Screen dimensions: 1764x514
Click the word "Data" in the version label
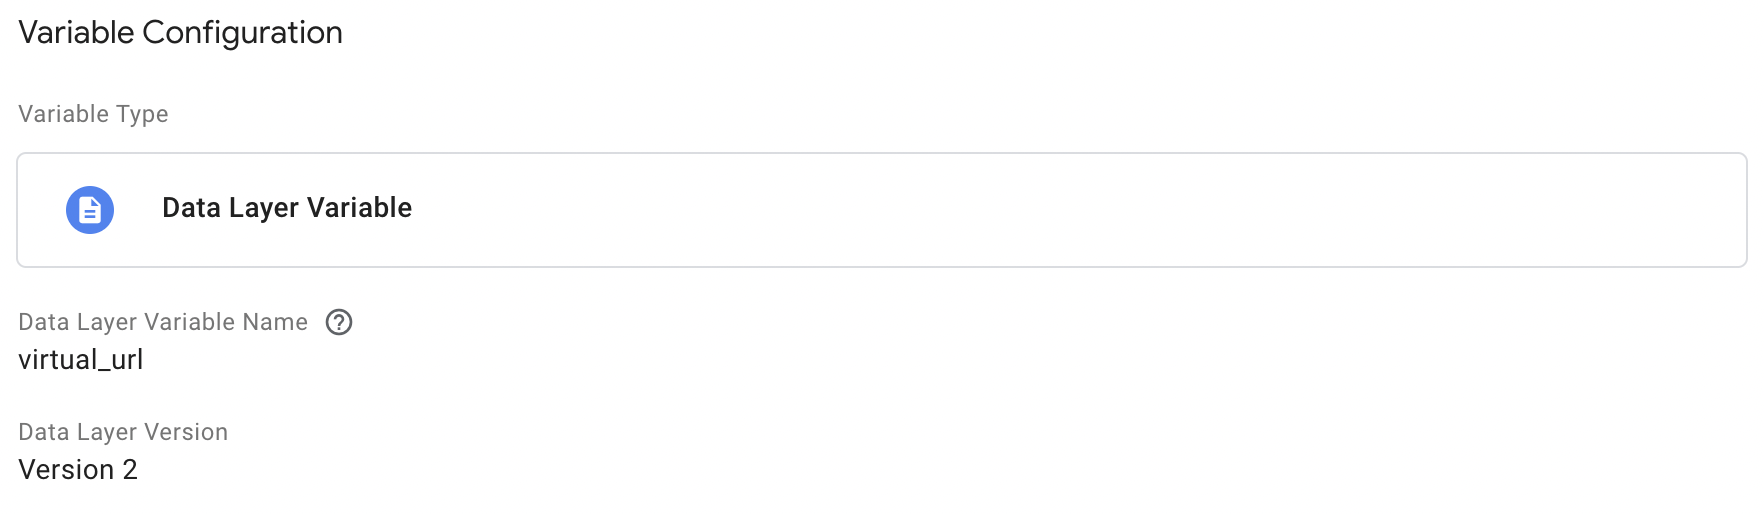click(44, 432)
